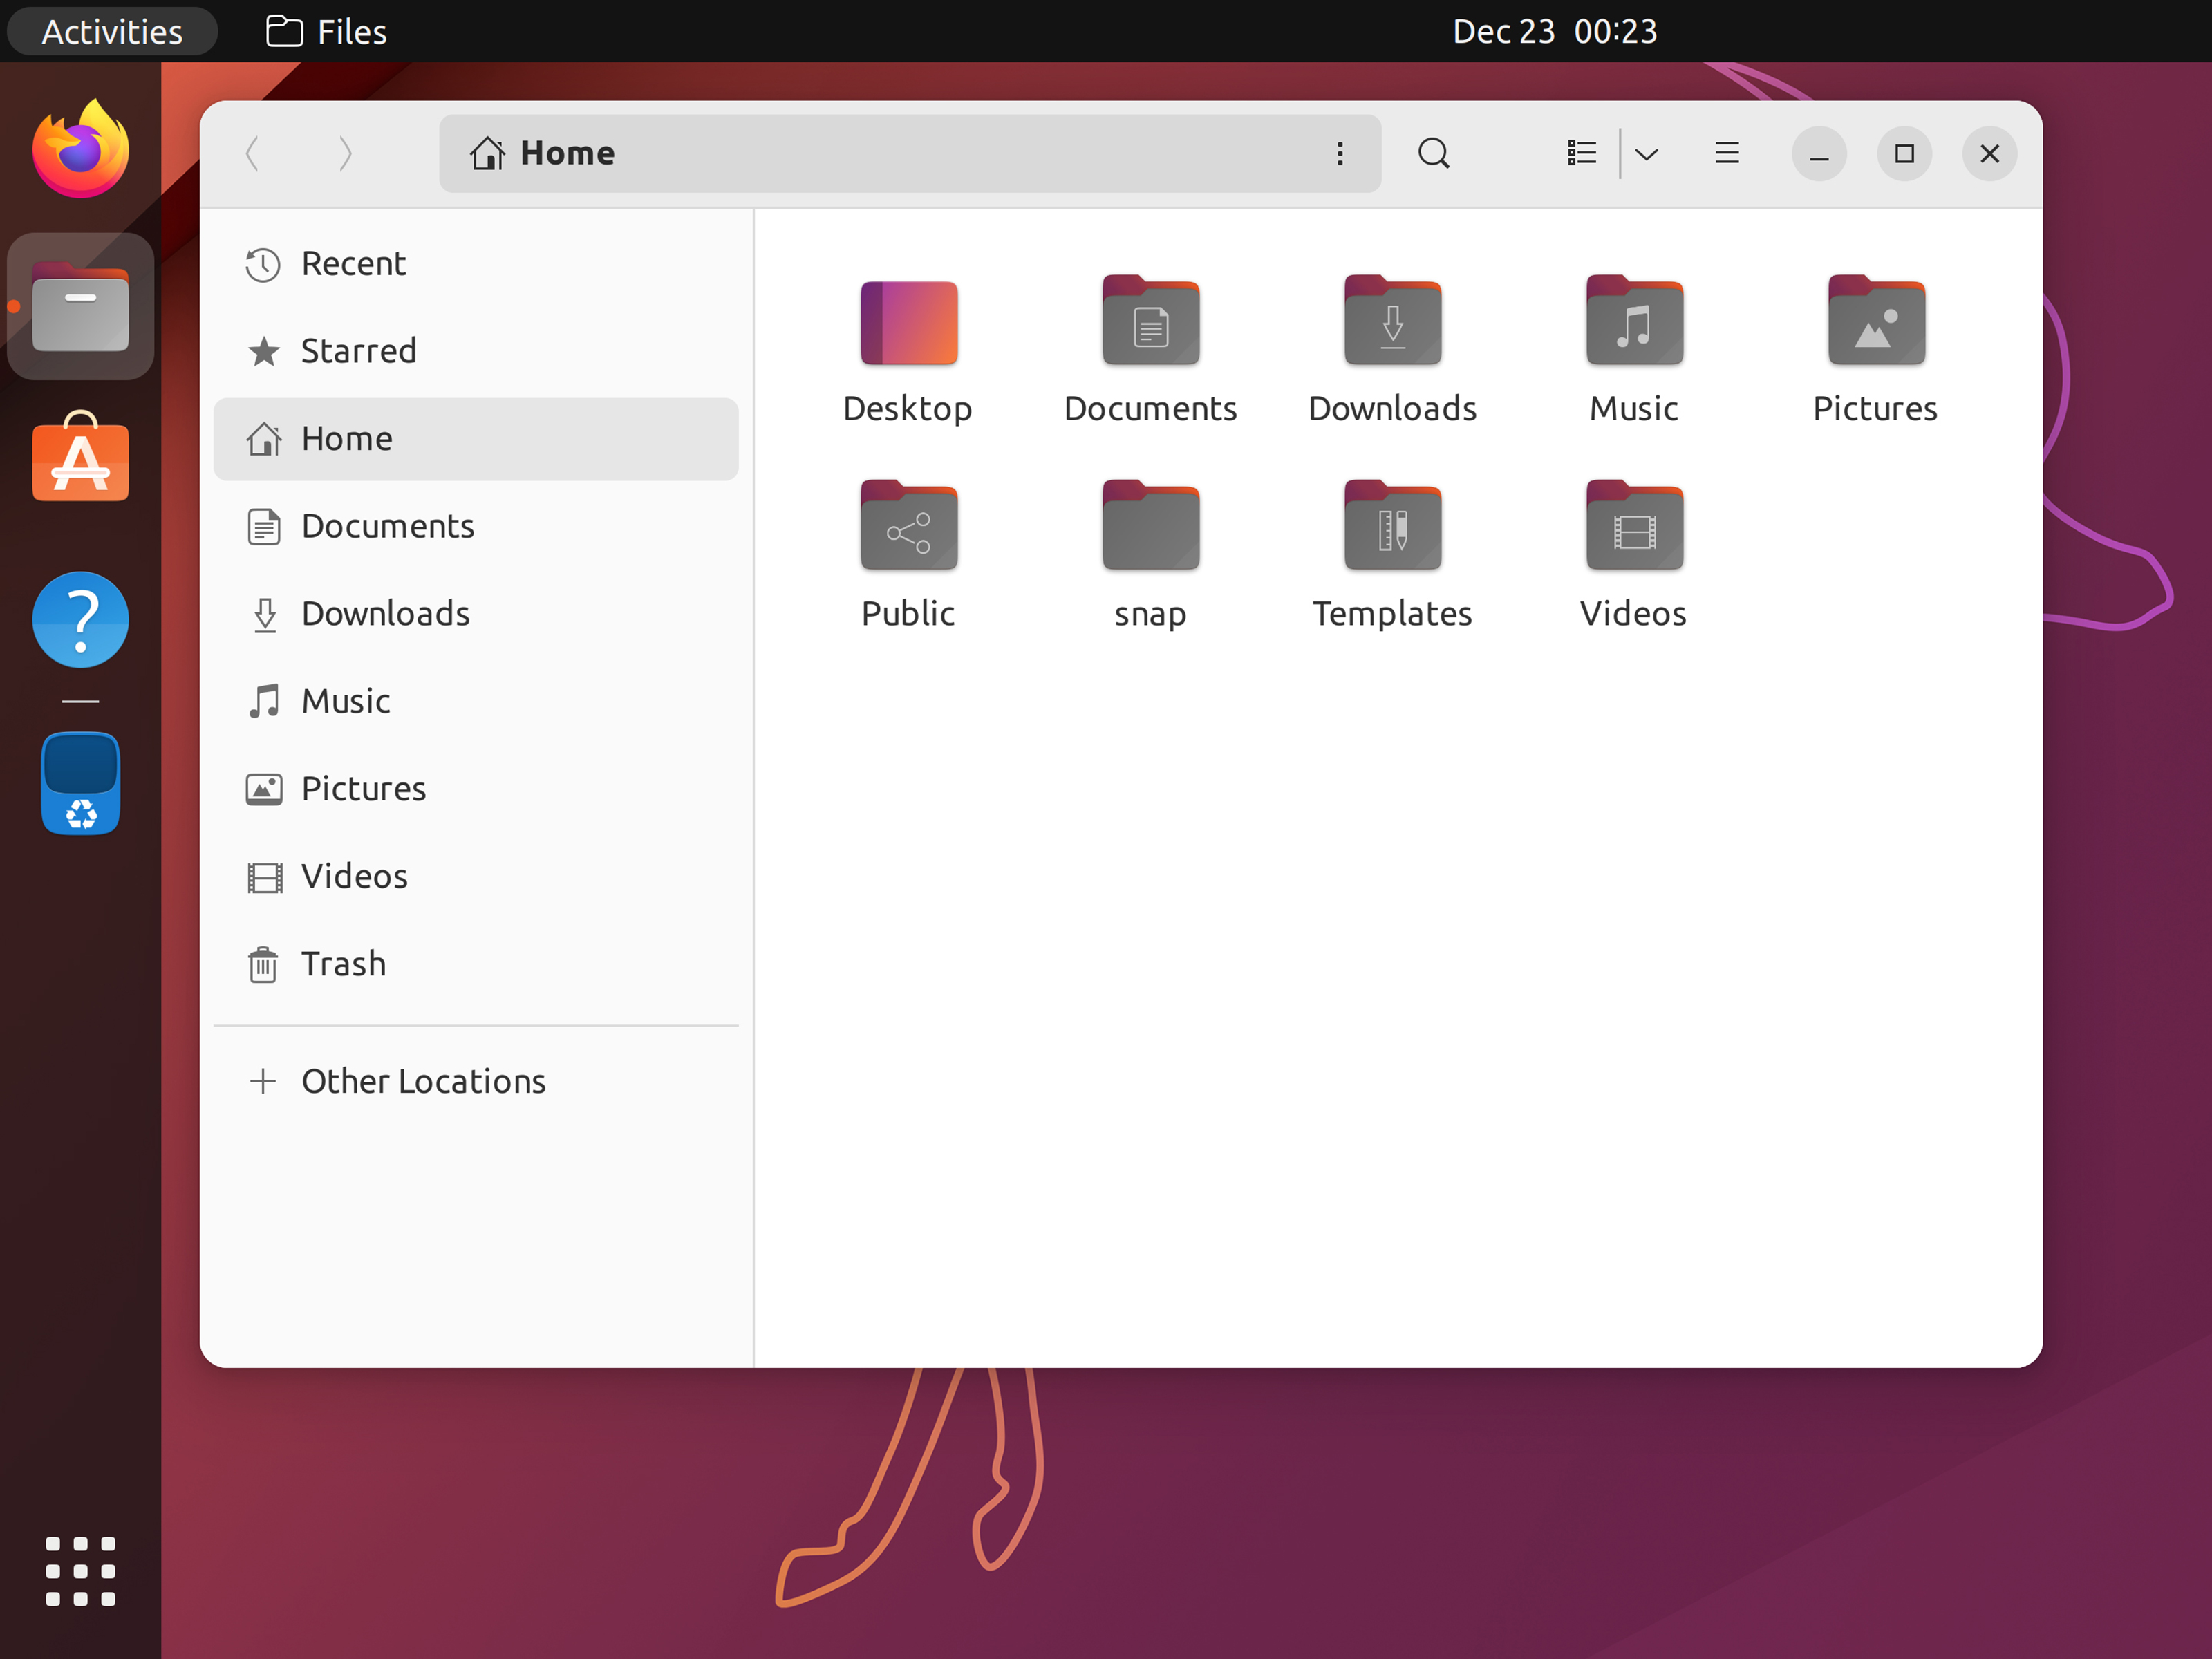Viewport: 2212px width, 1659px height.
Task: Click the back navigation arrow
Action: coord(253,153)
